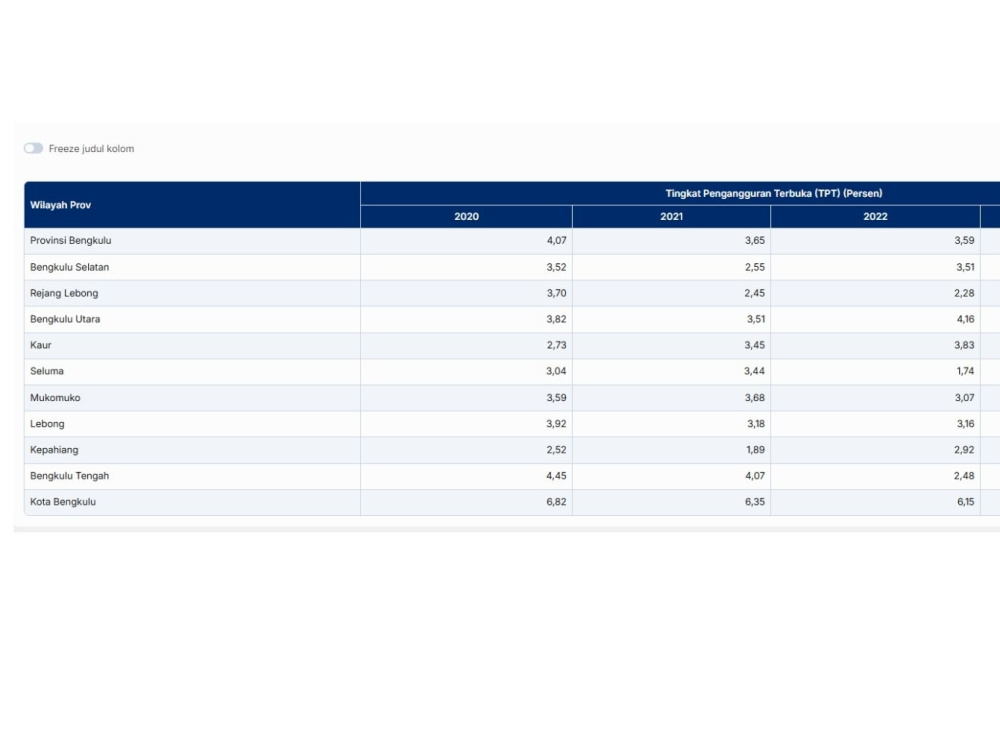
Task: Select Rejang Lebong 2020 value 3,70
Action: (x=556, y=293)
